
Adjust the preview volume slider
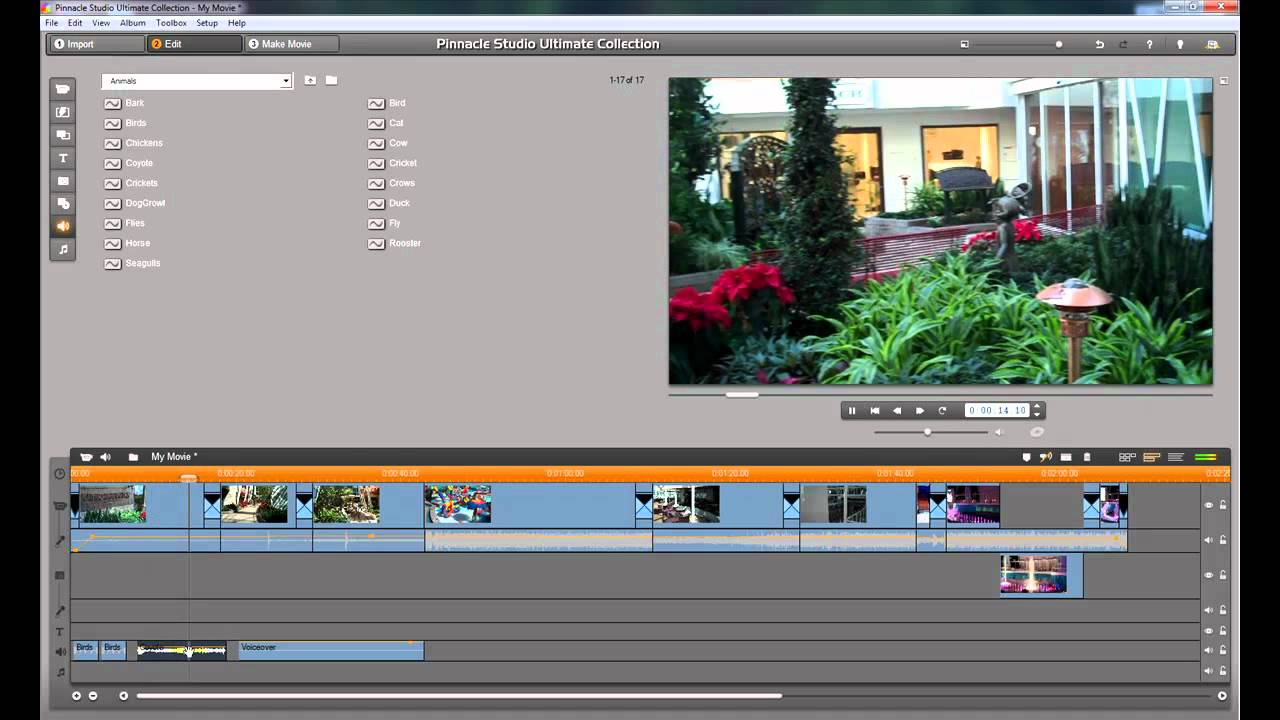point(928,432)
